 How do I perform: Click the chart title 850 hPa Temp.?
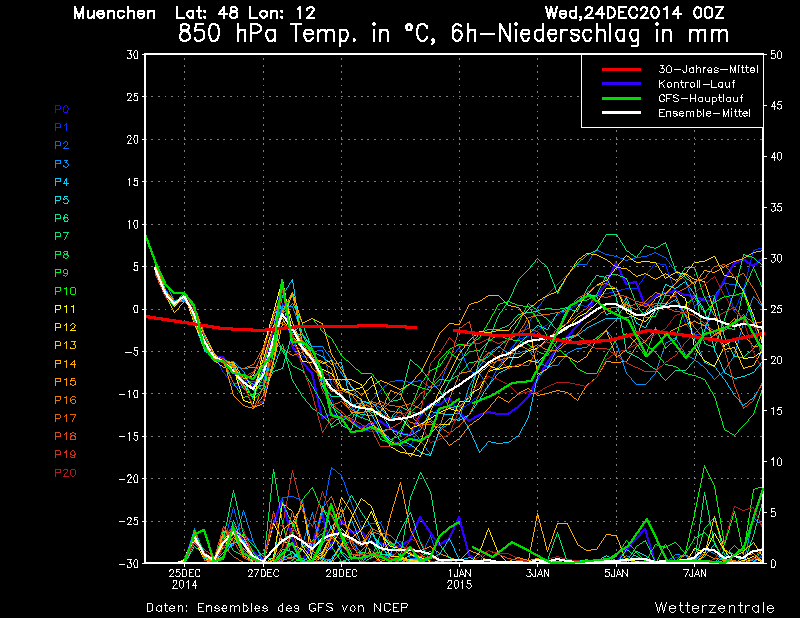click(x=454, y=34)
